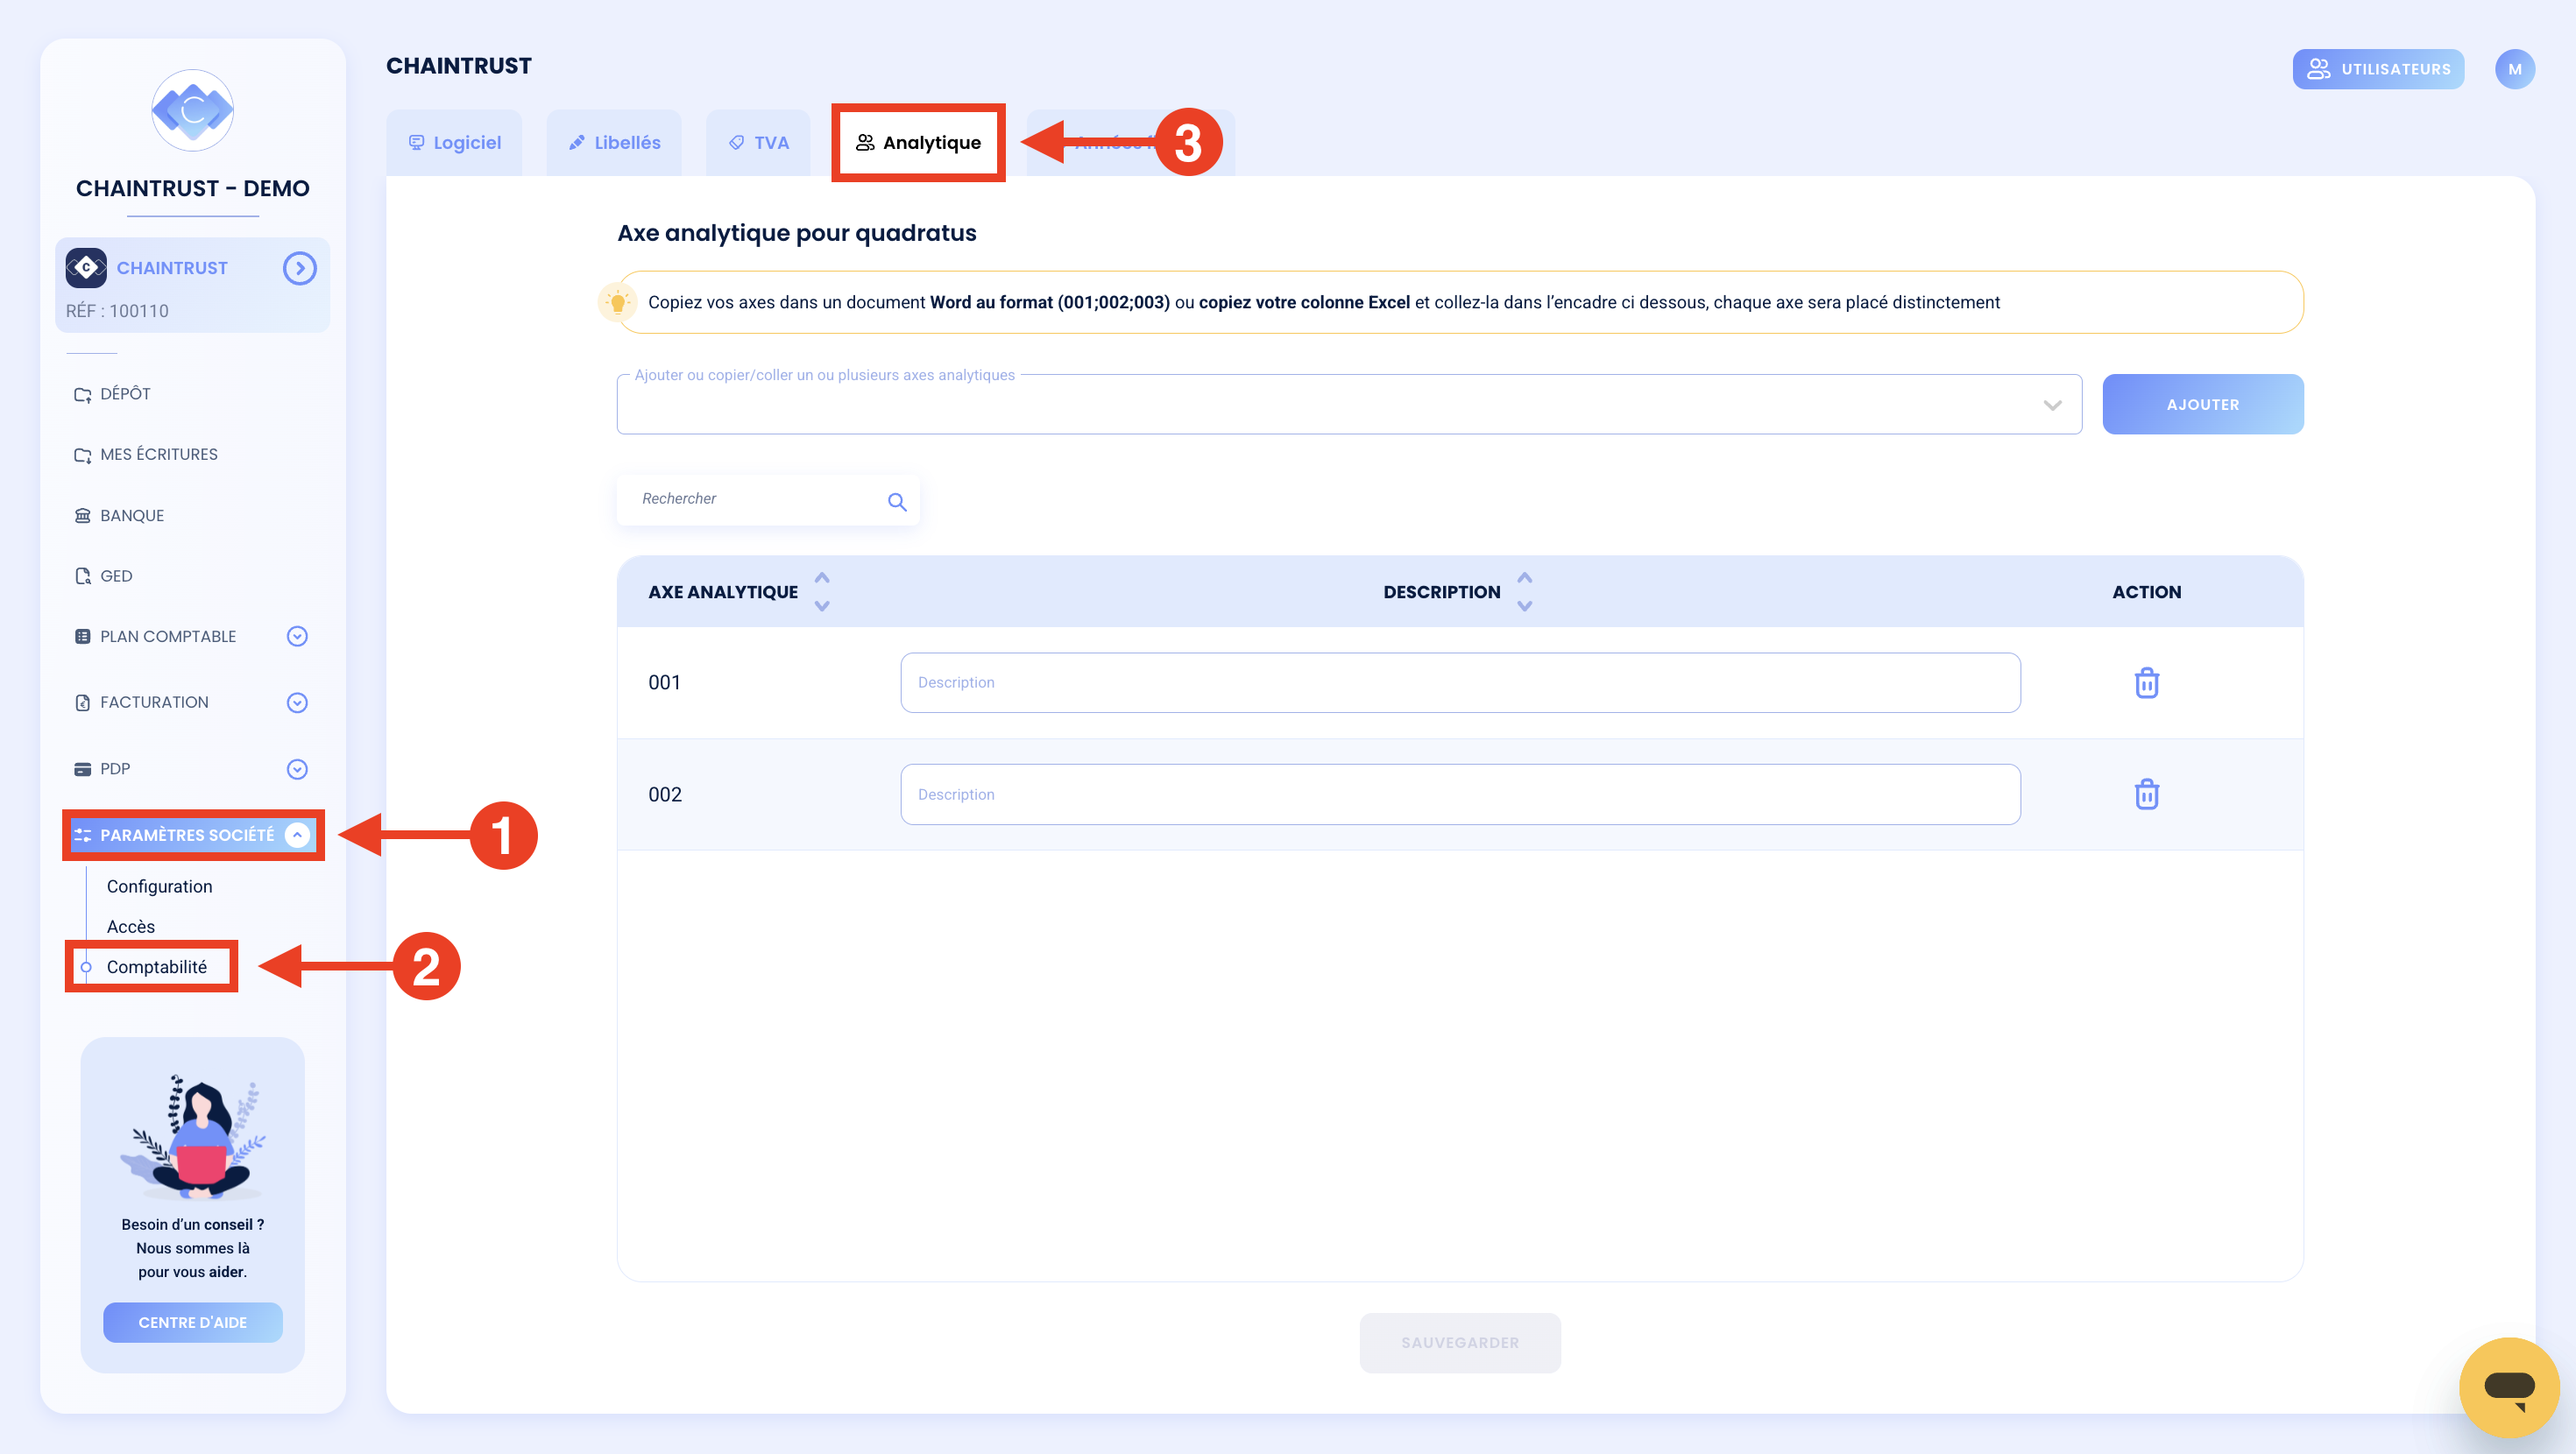Click the ACTION column header
The image size is (2576, 1454).
pos(2146,592)
